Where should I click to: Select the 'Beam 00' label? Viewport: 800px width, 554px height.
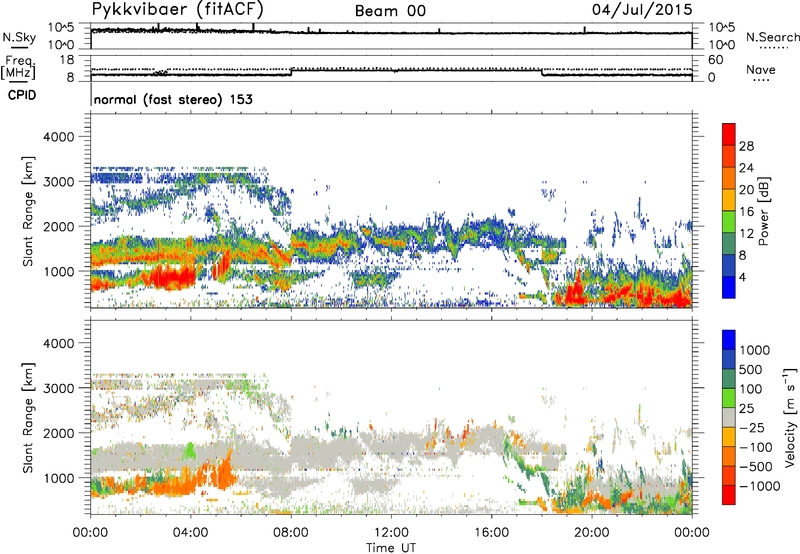tap(390, 11)
